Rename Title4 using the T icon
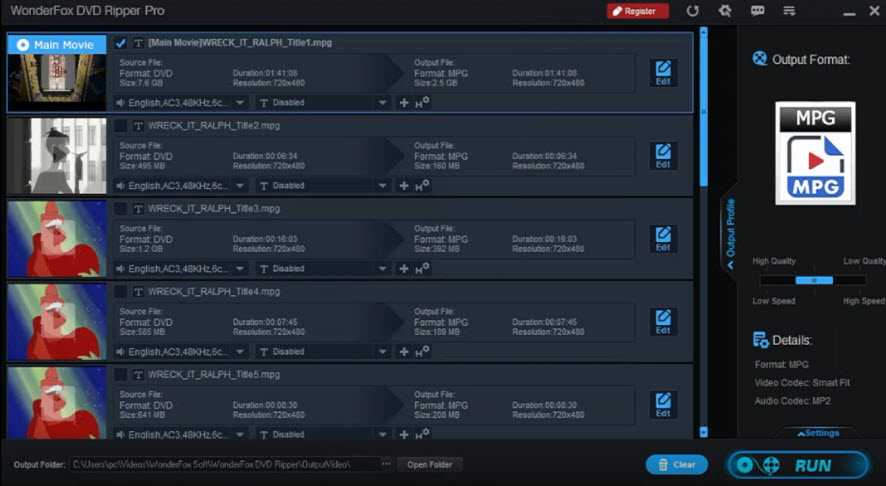Viewport: 886px width, 486px height. [138, 292]
